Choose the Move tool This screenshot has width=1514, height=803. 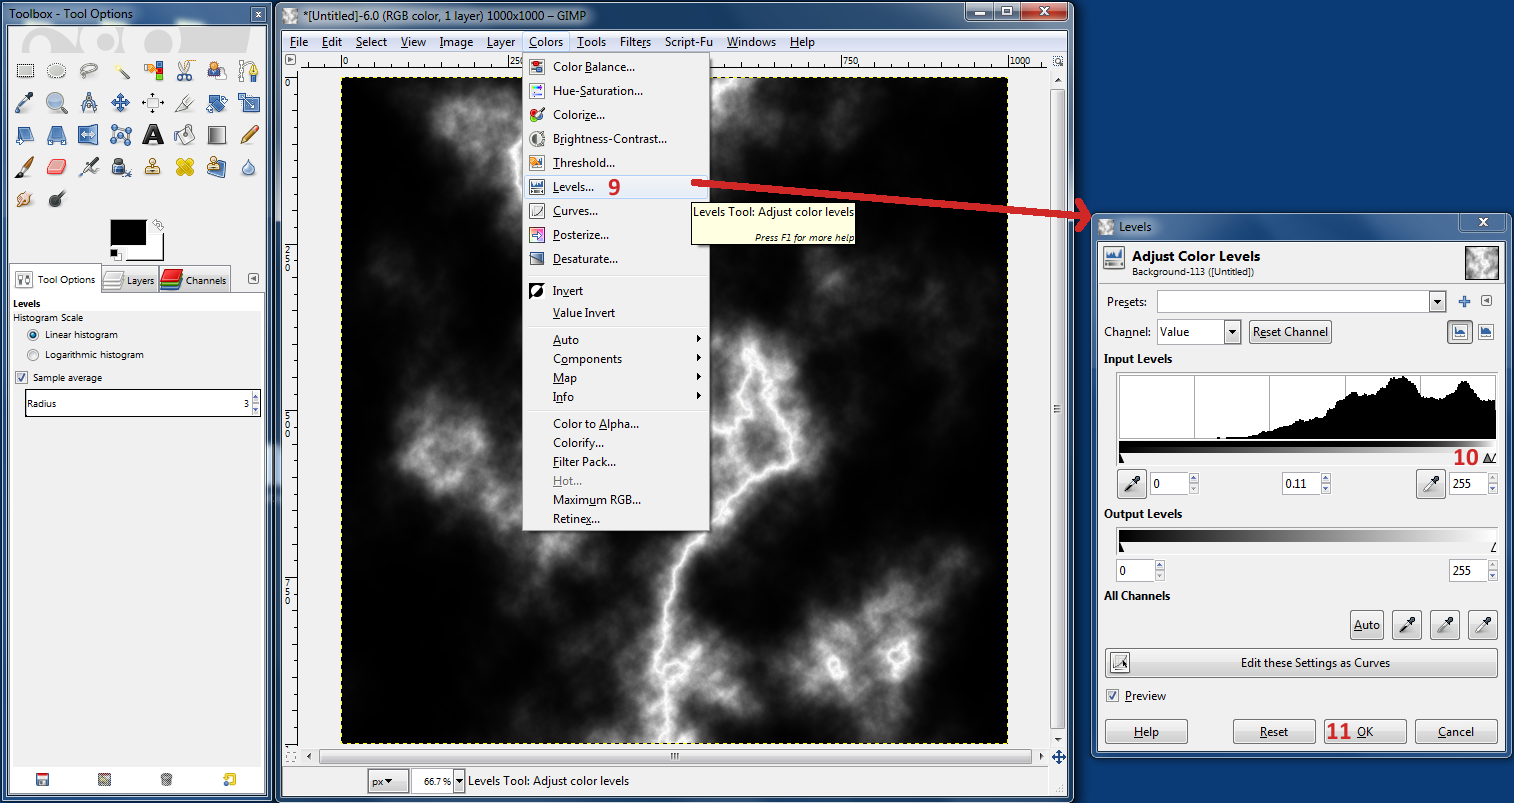[120, 103]
